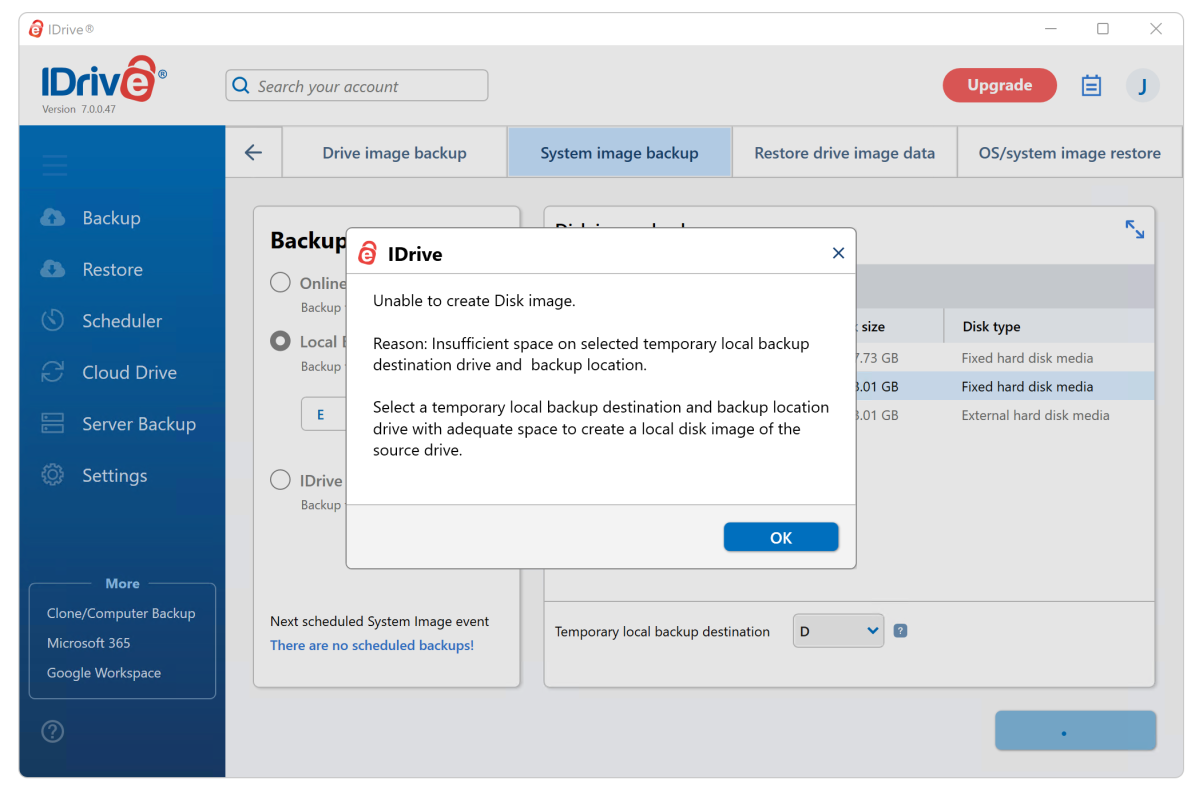Screen dimensions: 1199x800
Task: Click the Disk type column header
Action: [991, 327]
